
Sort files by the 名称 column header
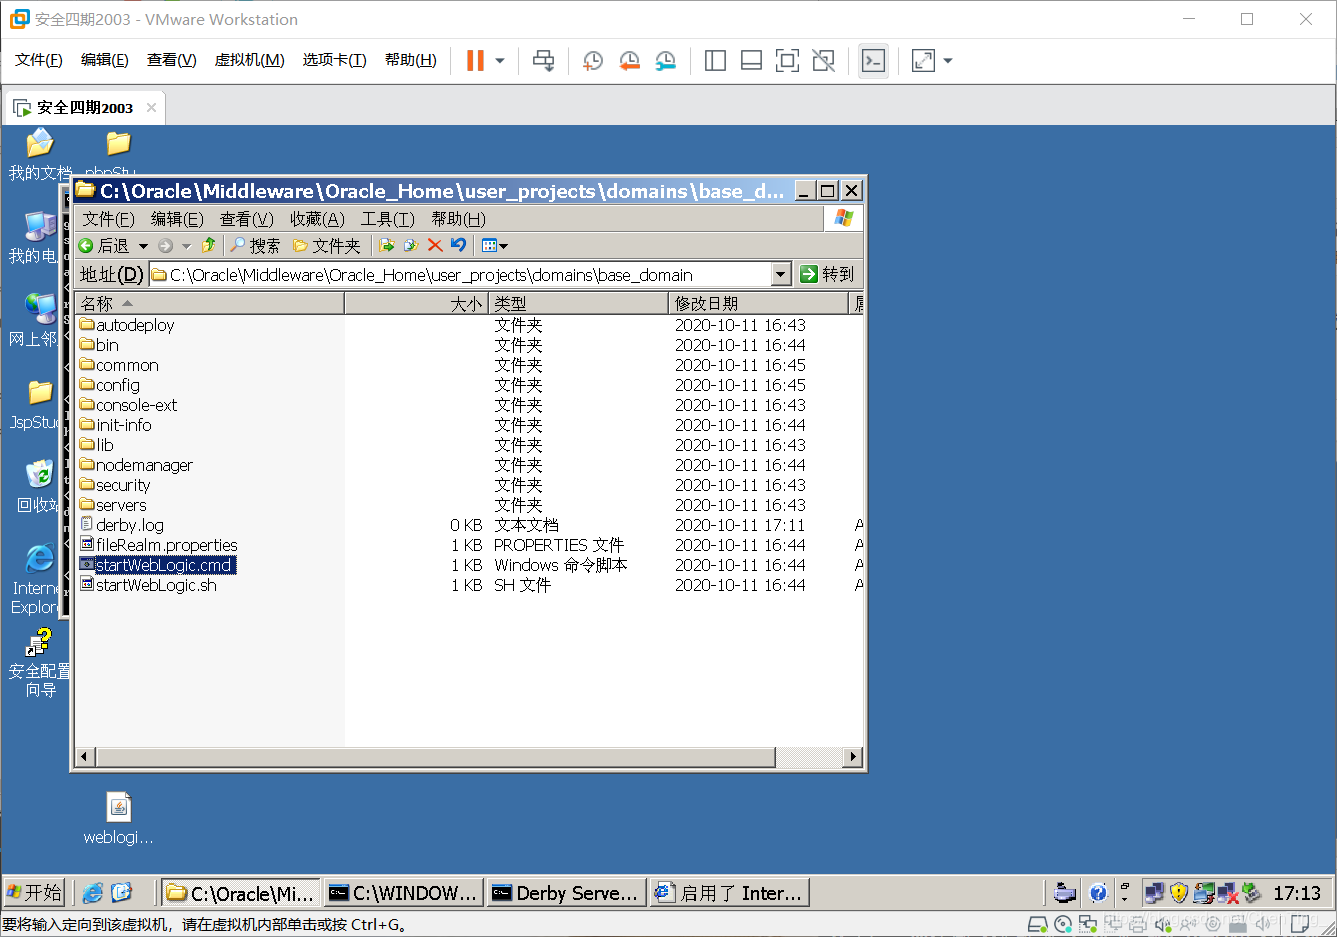[210, 303]
